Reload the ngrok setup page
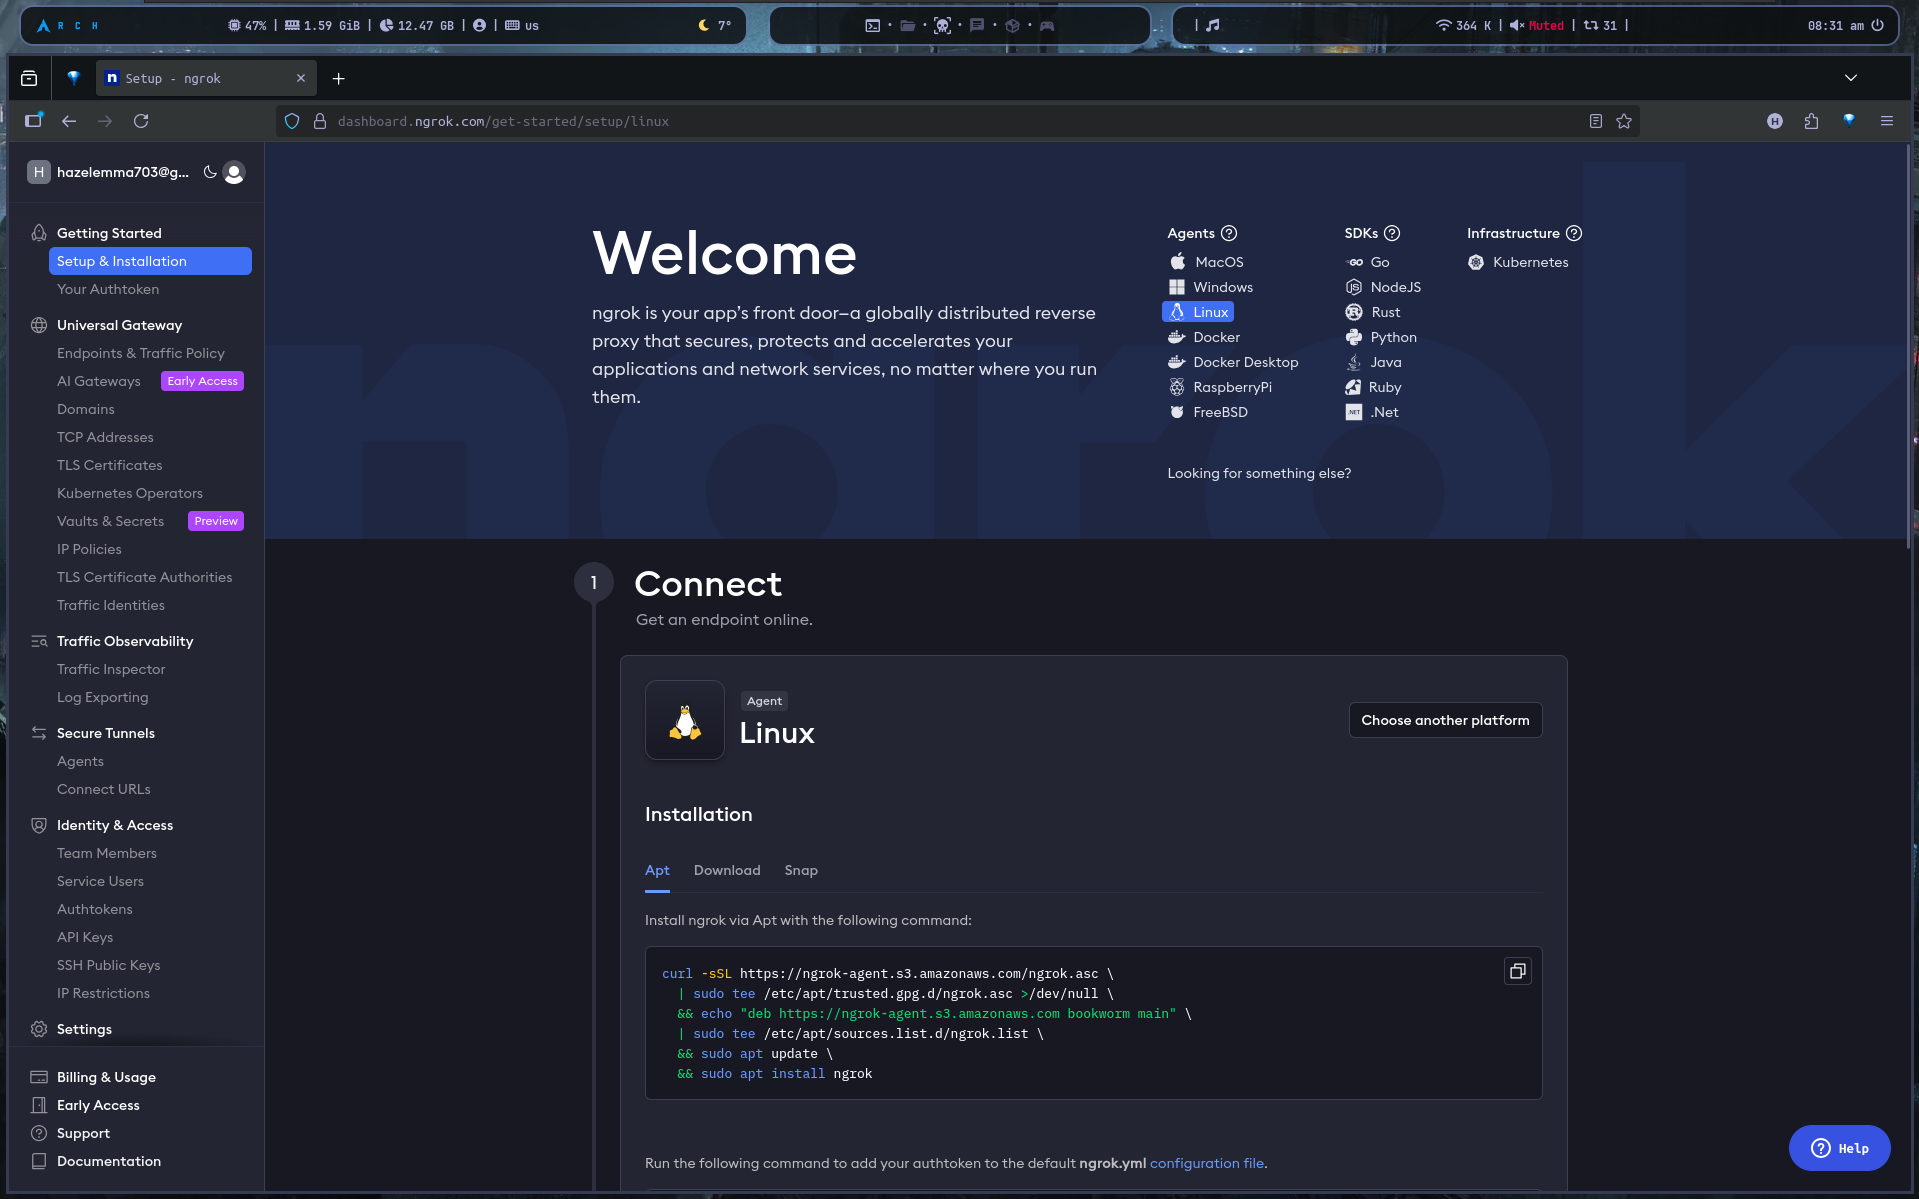 click(141, 121)
